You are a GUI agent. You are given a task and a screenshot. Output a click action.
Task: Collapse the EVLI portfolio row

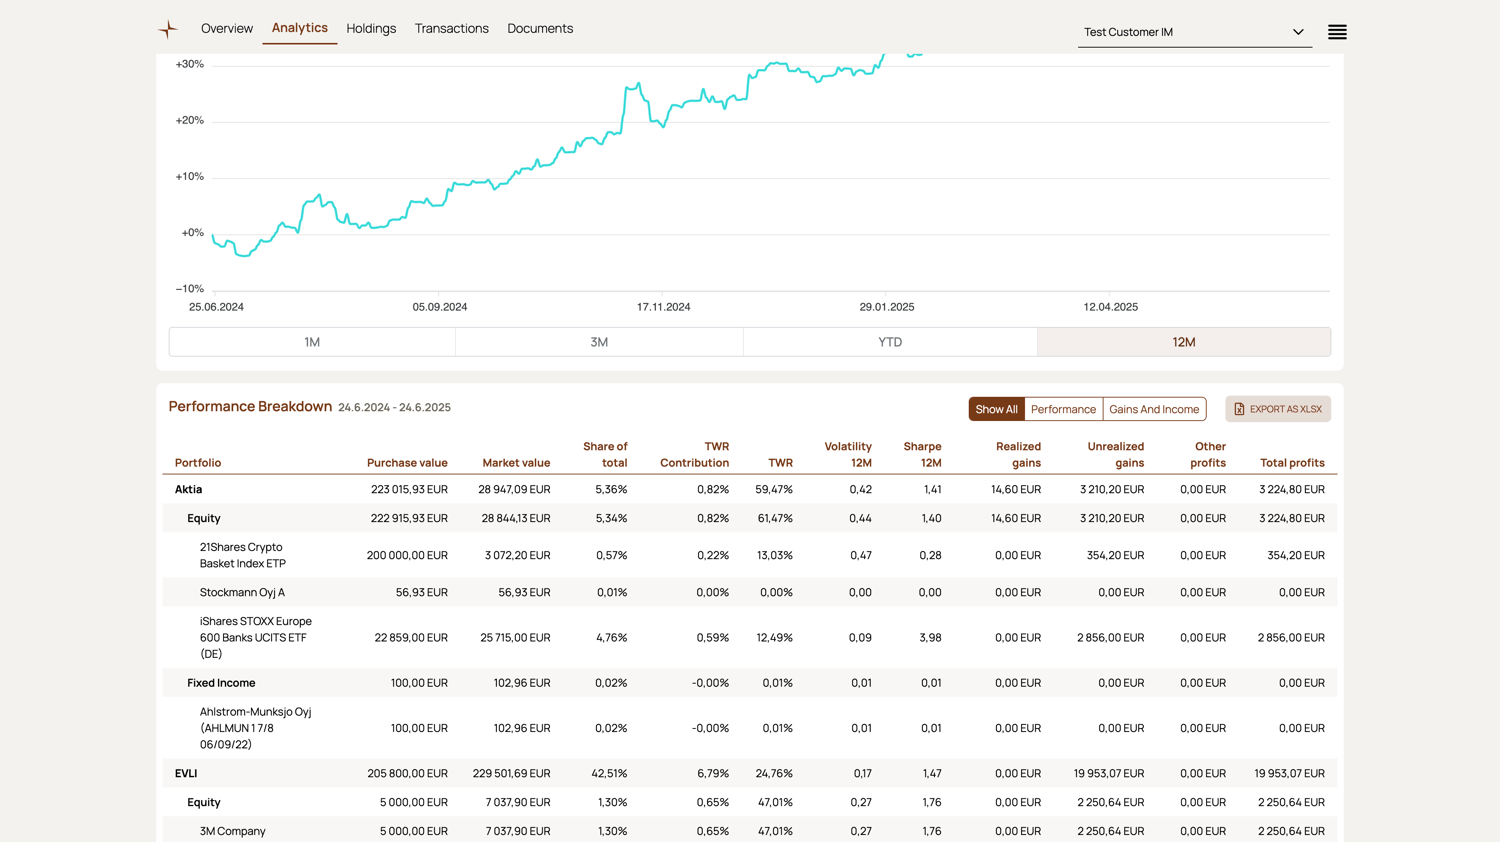pos(186,774)
